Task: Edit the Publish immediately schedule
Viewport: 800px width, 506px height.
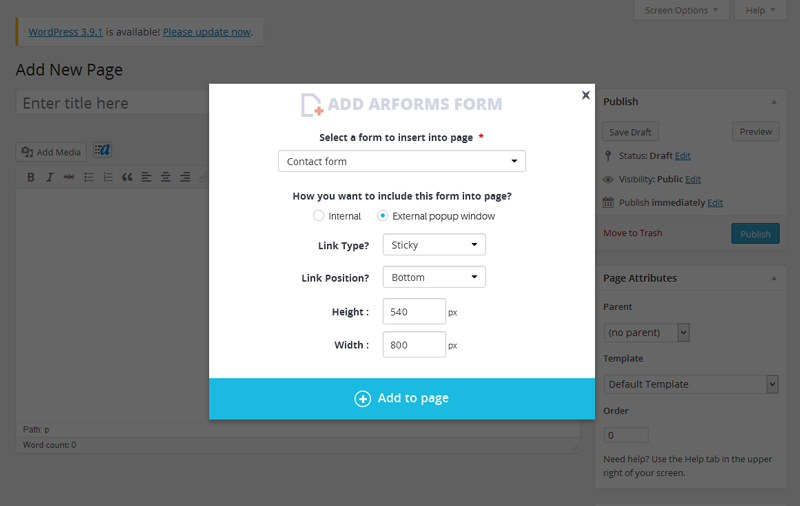Action: pyautogui.click(x=715, y=203)
